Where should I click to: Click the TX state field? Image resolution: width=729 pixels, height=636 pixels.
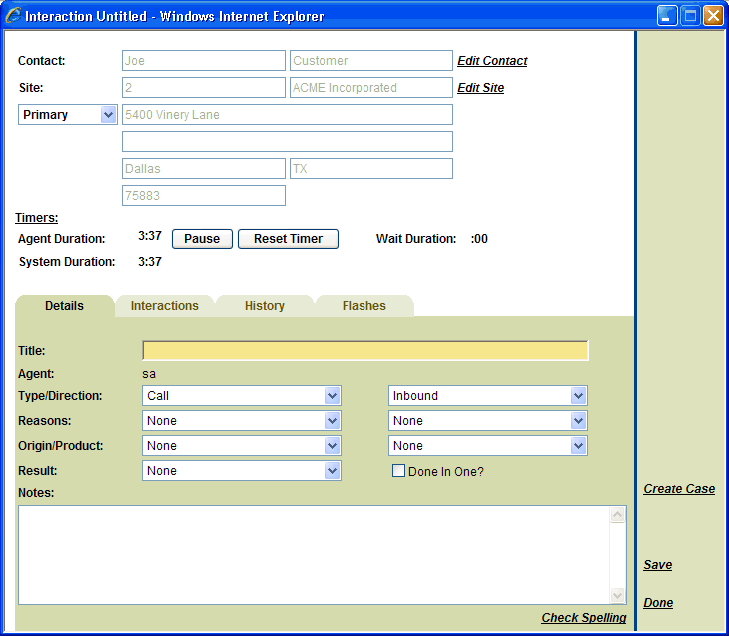click(371, 168)
